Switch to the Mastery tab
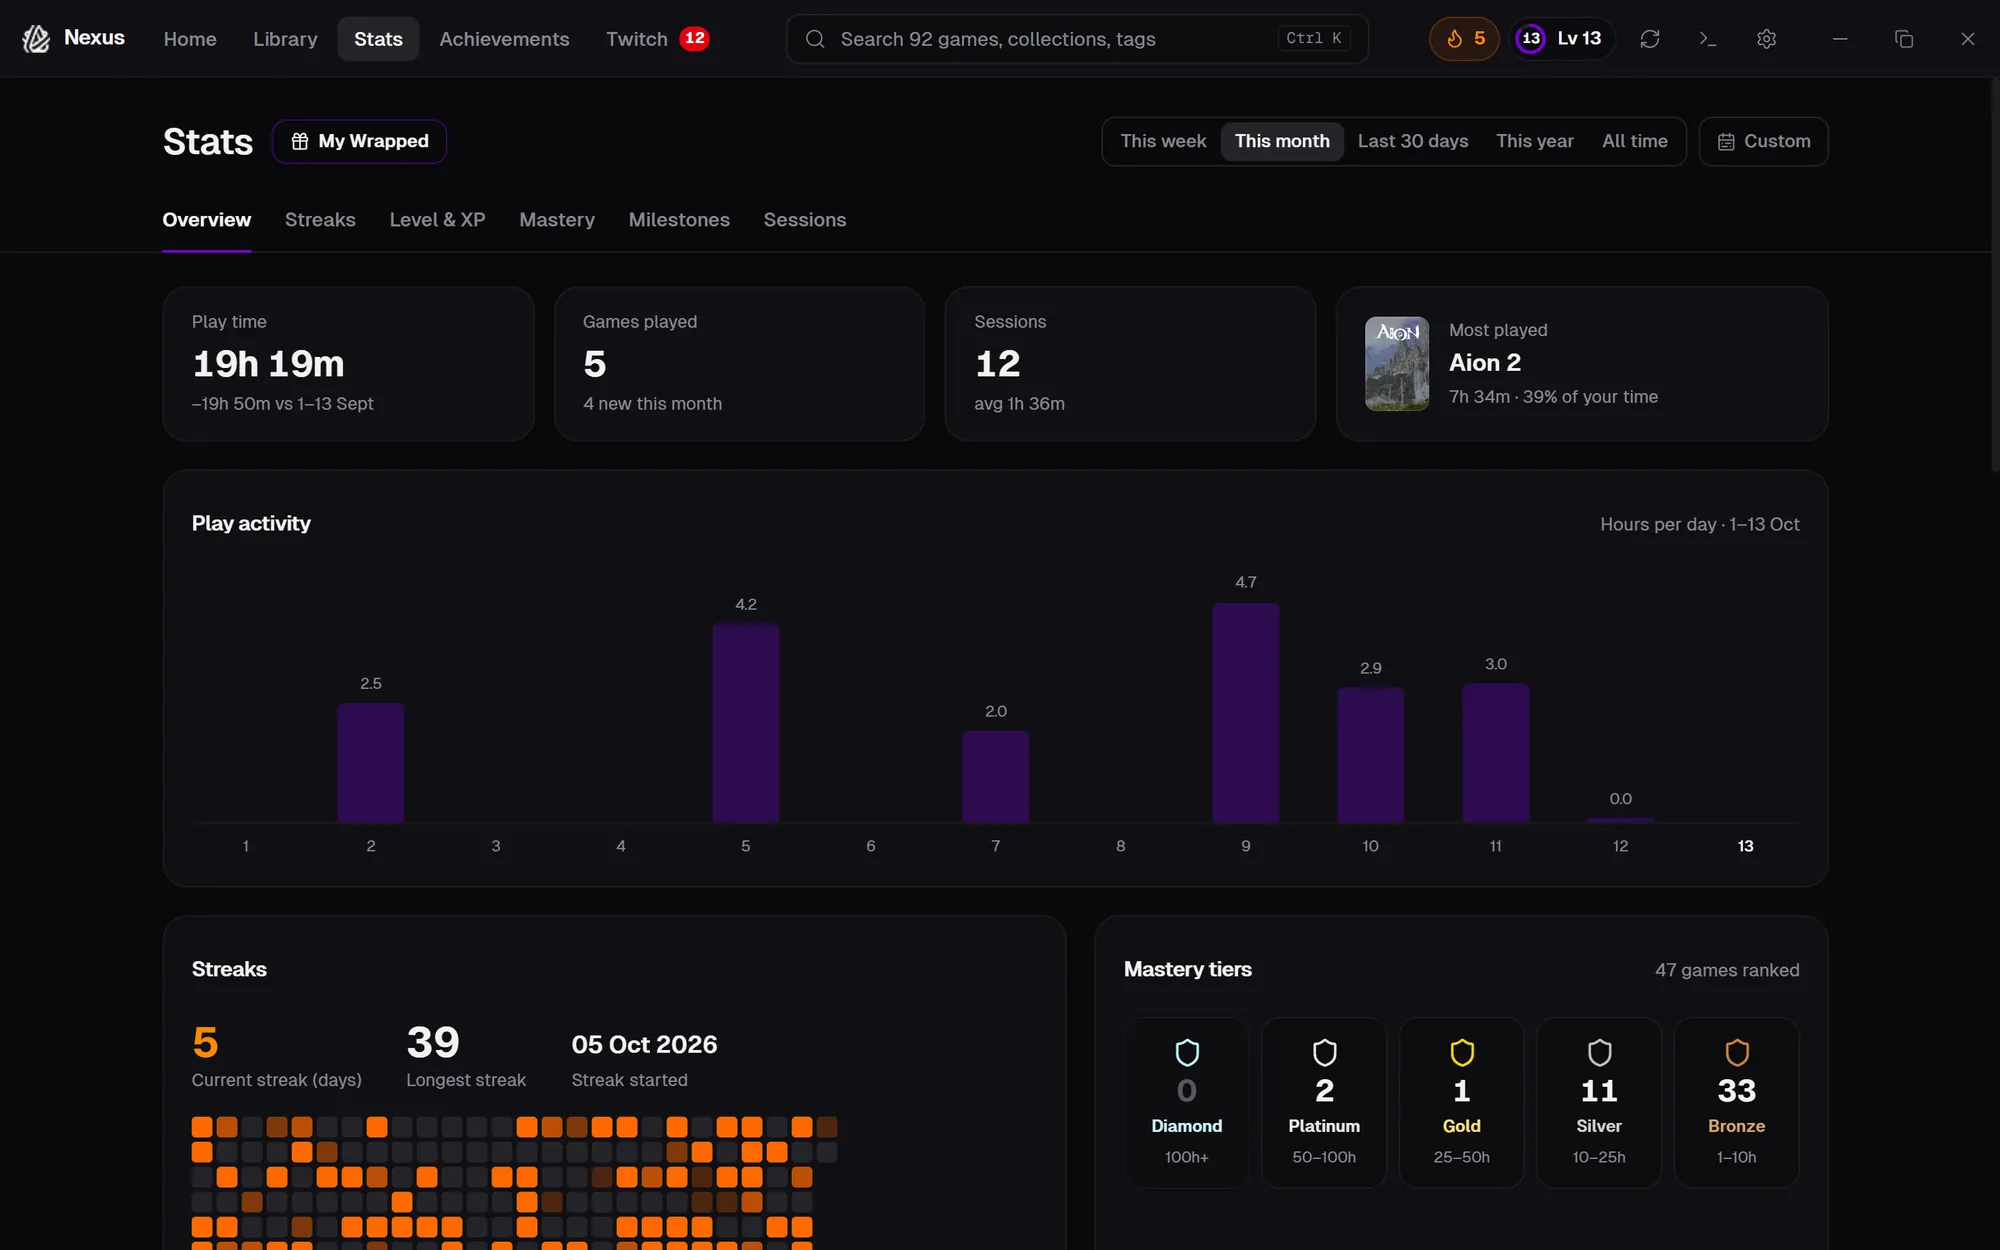Image resolution: width=2000 pixels, height=1250 pixels. pyautogui.click(x=557, y=220)
